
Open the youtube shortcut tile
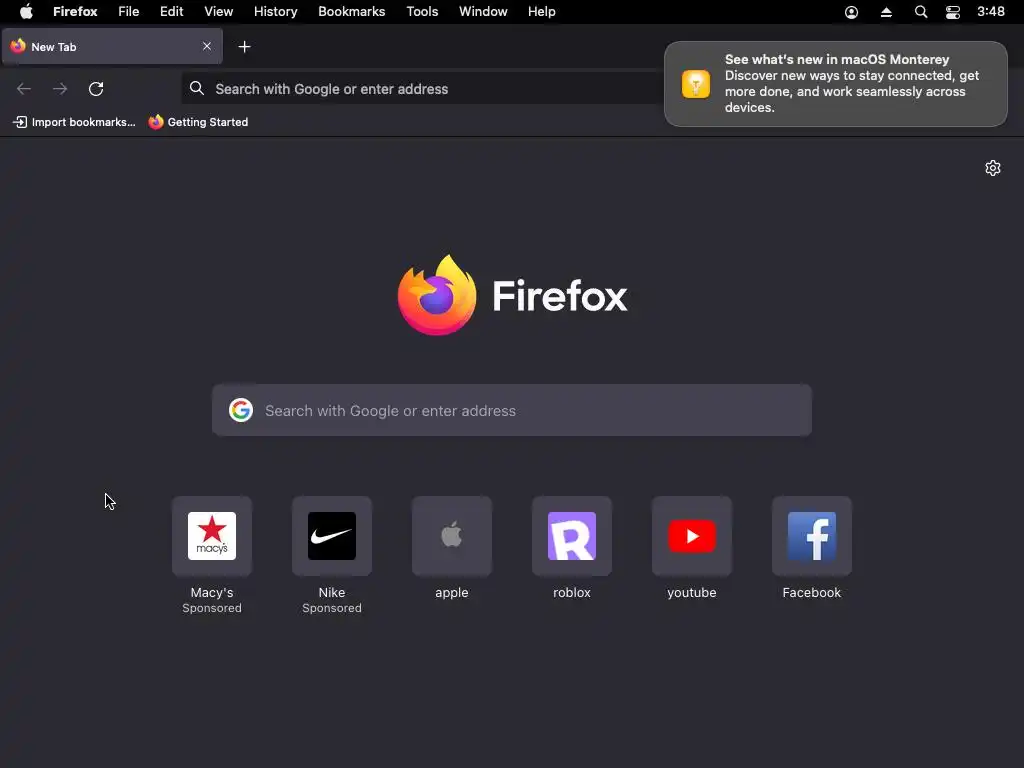pos(692,536)
